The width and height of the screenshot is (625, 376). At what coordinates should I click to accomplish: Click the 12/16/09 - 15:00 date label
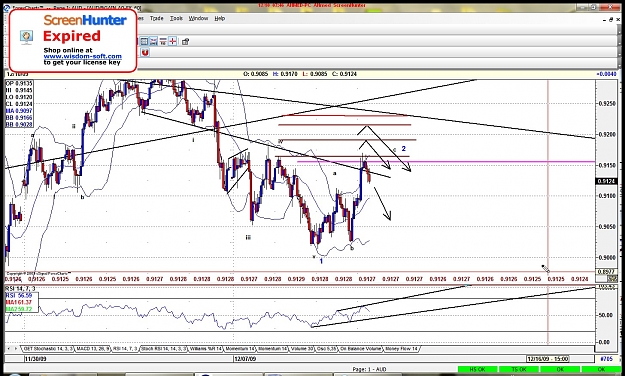tap(548, 359)
